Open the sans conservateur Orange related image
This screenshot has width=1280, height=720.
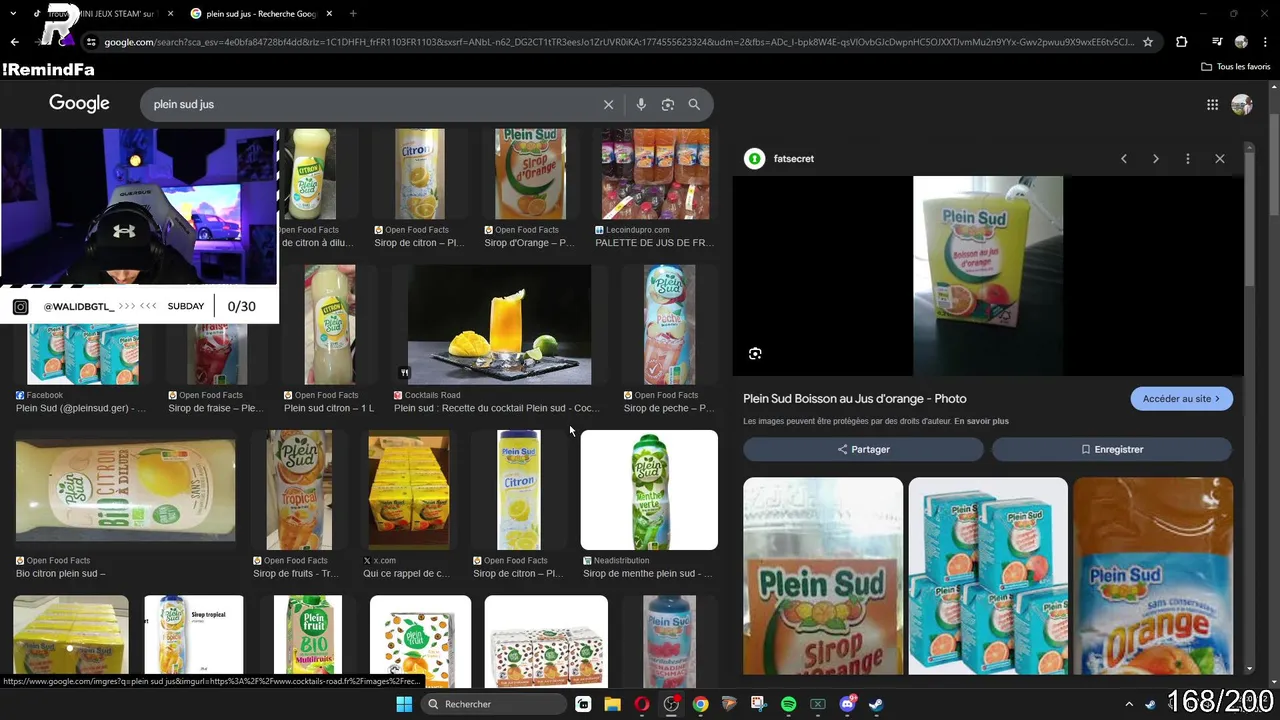click(1153, 576)
